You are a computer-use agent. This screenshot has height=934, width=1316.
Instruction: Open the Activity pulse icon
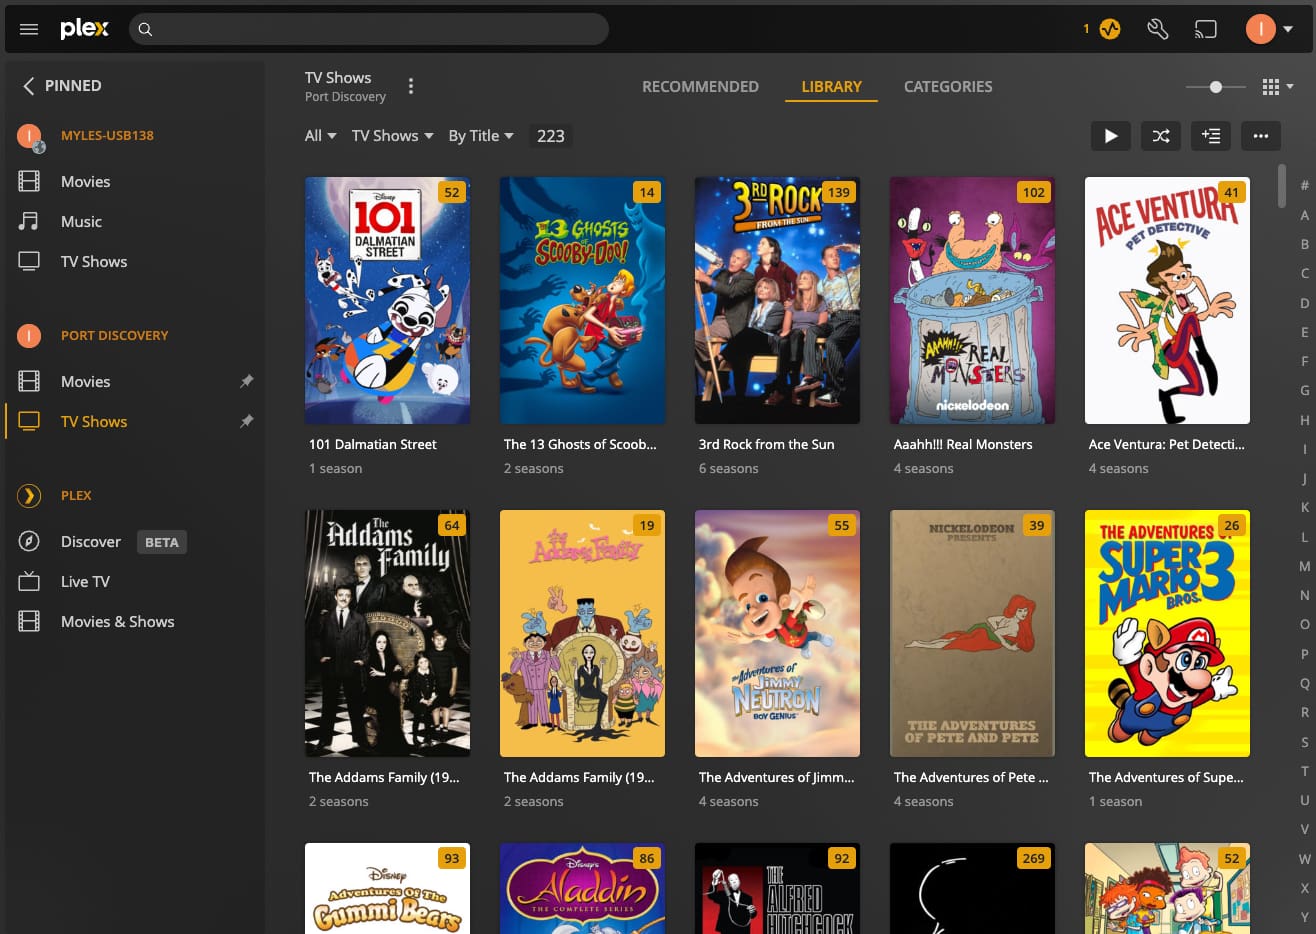pyautogui.click(x=1110, y=29)
